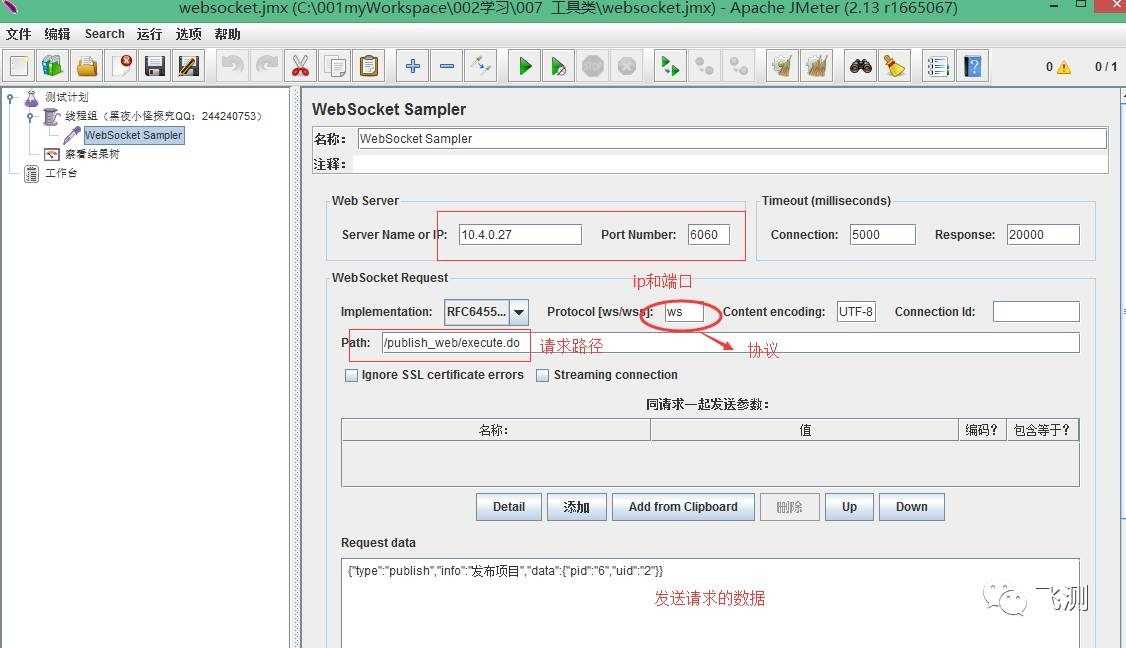The height and width of the screenshot is (648, 1126).
Task: Click the Connection Id field
Action: 1036,312
